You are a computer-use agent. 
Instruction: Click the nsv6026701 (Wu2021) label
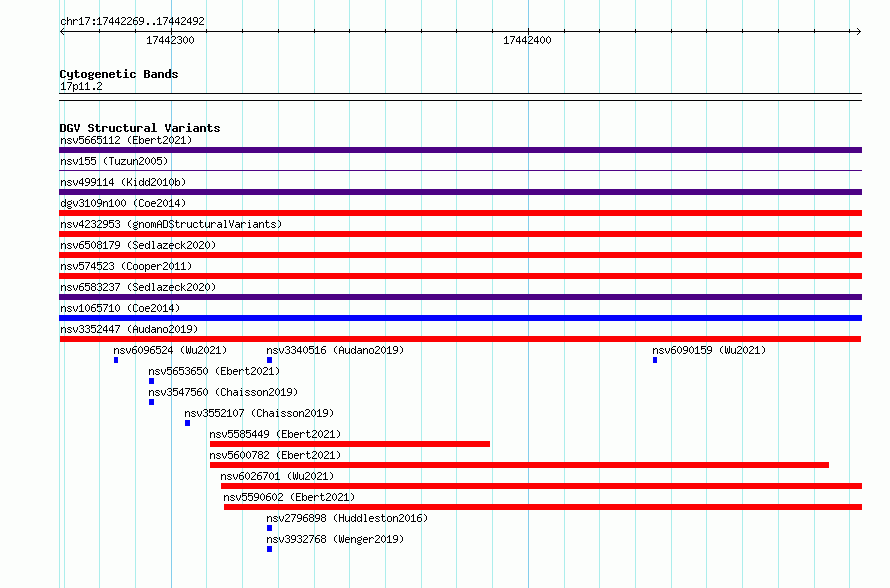(278, 476)
